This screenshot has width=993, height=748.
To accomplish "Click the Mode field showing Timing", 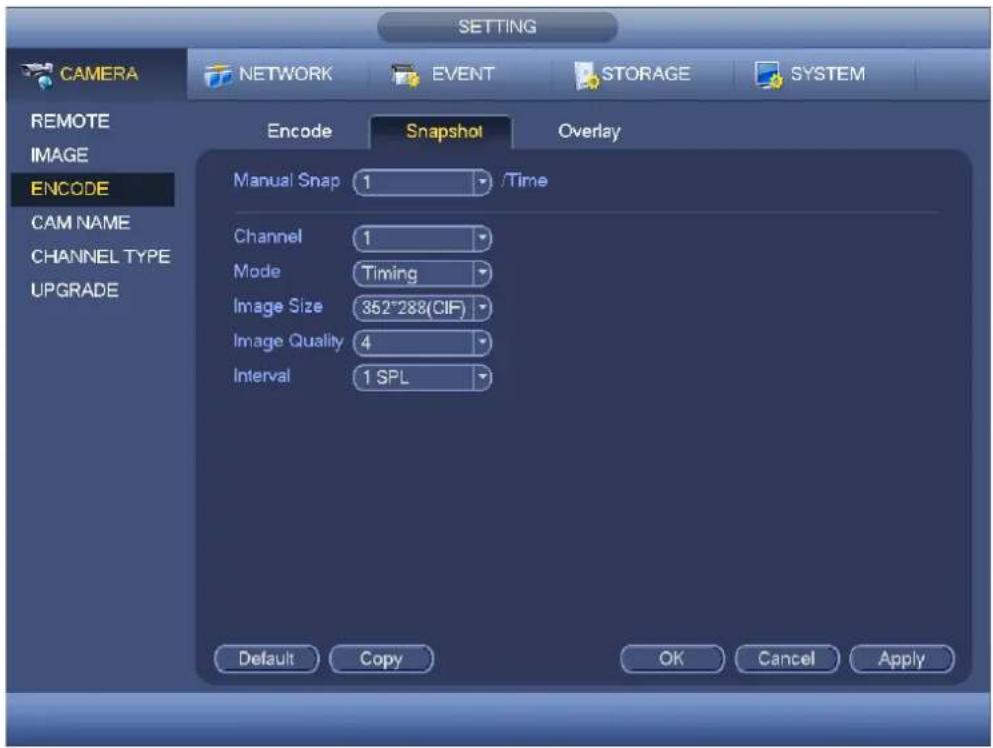I will [422, 274].
